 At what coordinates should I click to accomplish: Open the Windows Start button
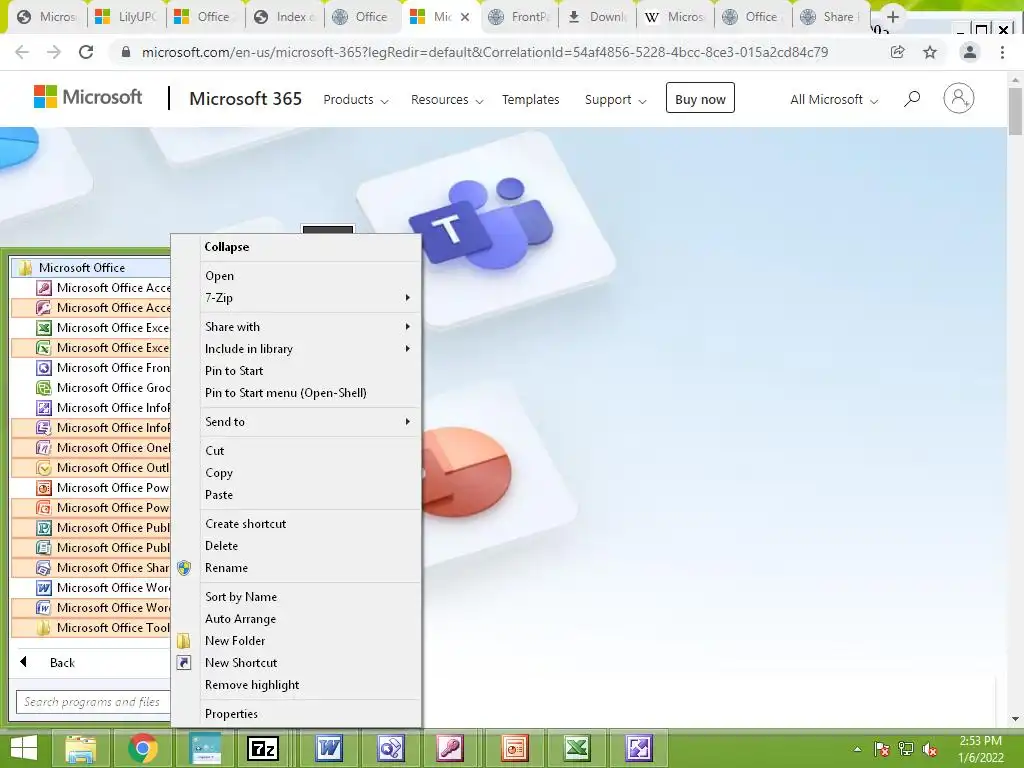pos(25,748)
